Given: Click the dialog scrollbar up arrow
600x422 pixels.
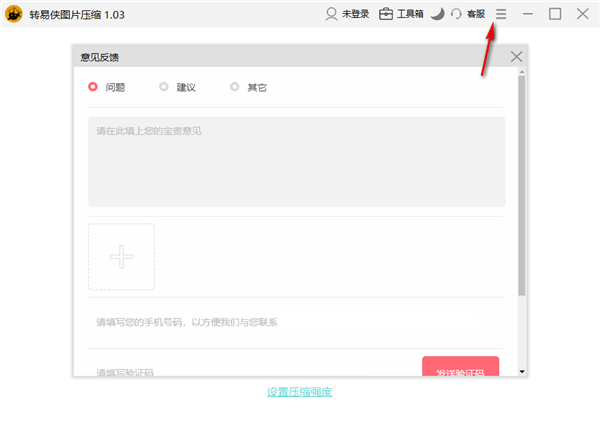Looking at the screenshot, I should [x=522, y=72].
